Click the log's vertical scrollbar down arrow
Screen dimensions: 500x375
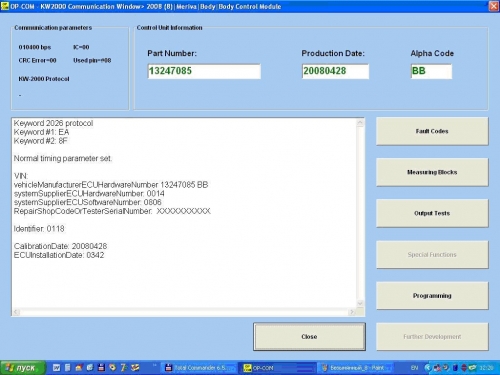coord(360,303)
